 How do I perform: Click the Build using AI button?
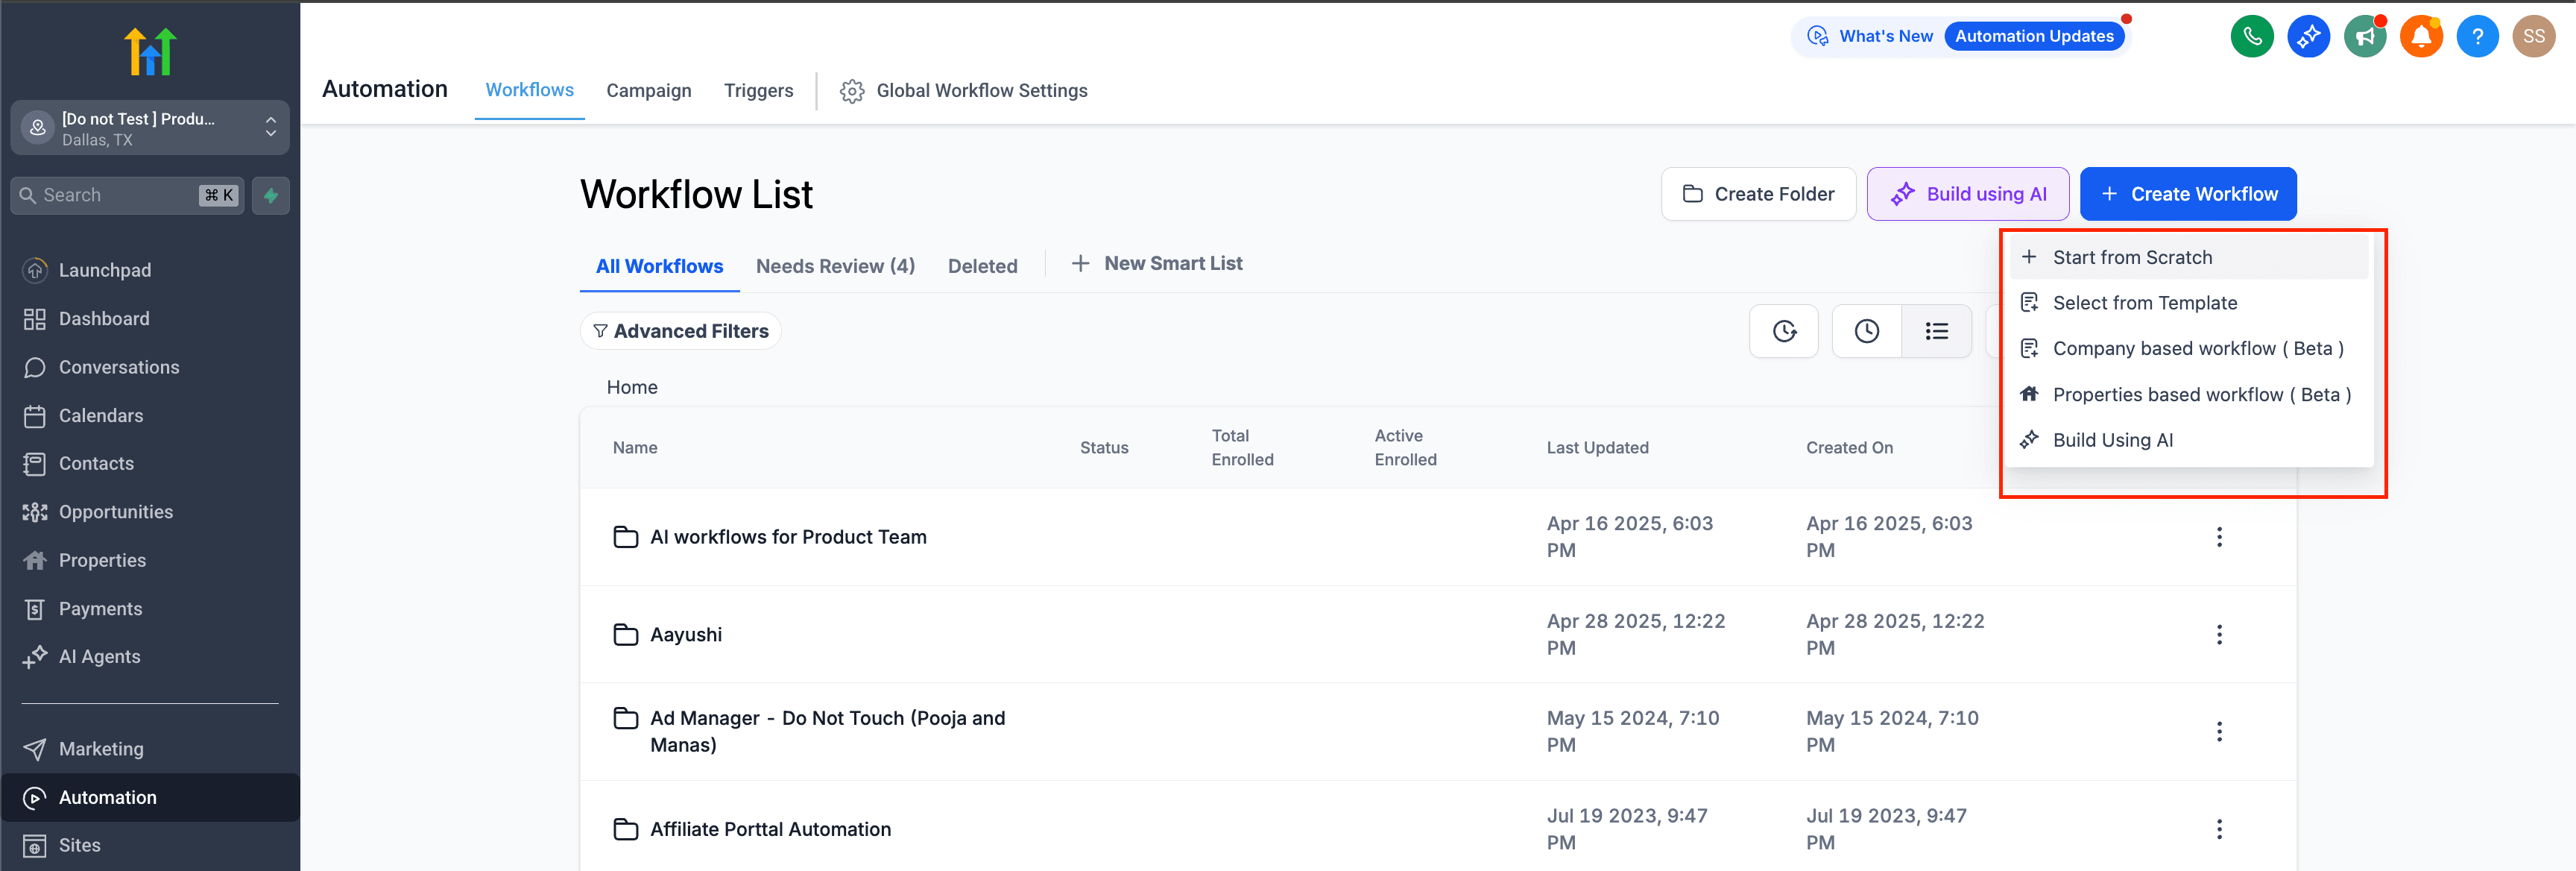coord(1966,193)
